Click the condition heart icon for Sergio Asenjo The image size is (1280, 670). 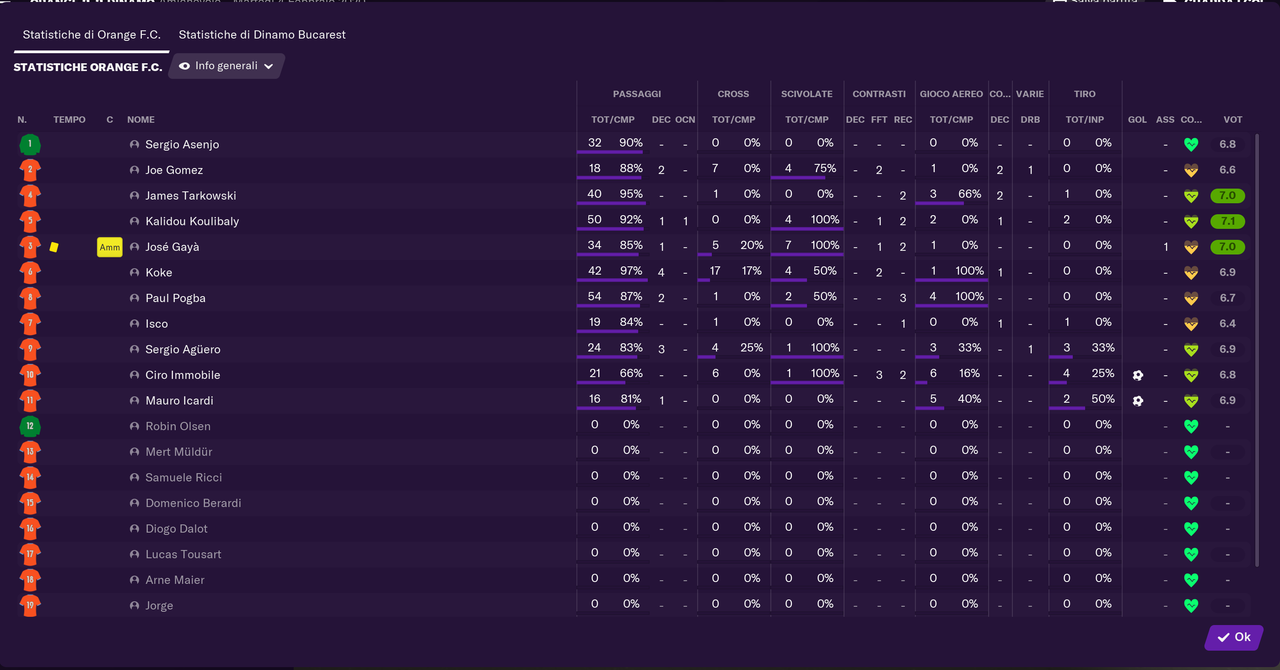pos(1190,144)
